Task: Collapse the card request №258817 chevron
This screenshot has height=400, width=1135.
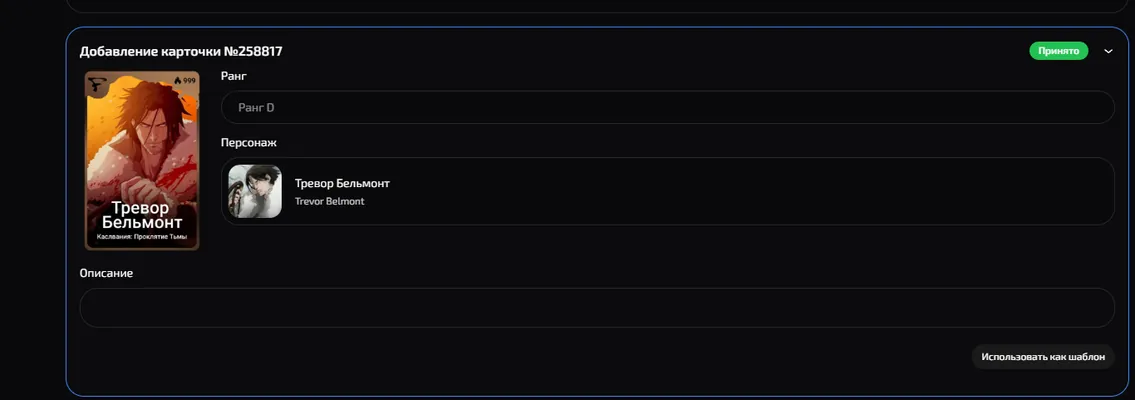Action: [x=1107, y=51]
